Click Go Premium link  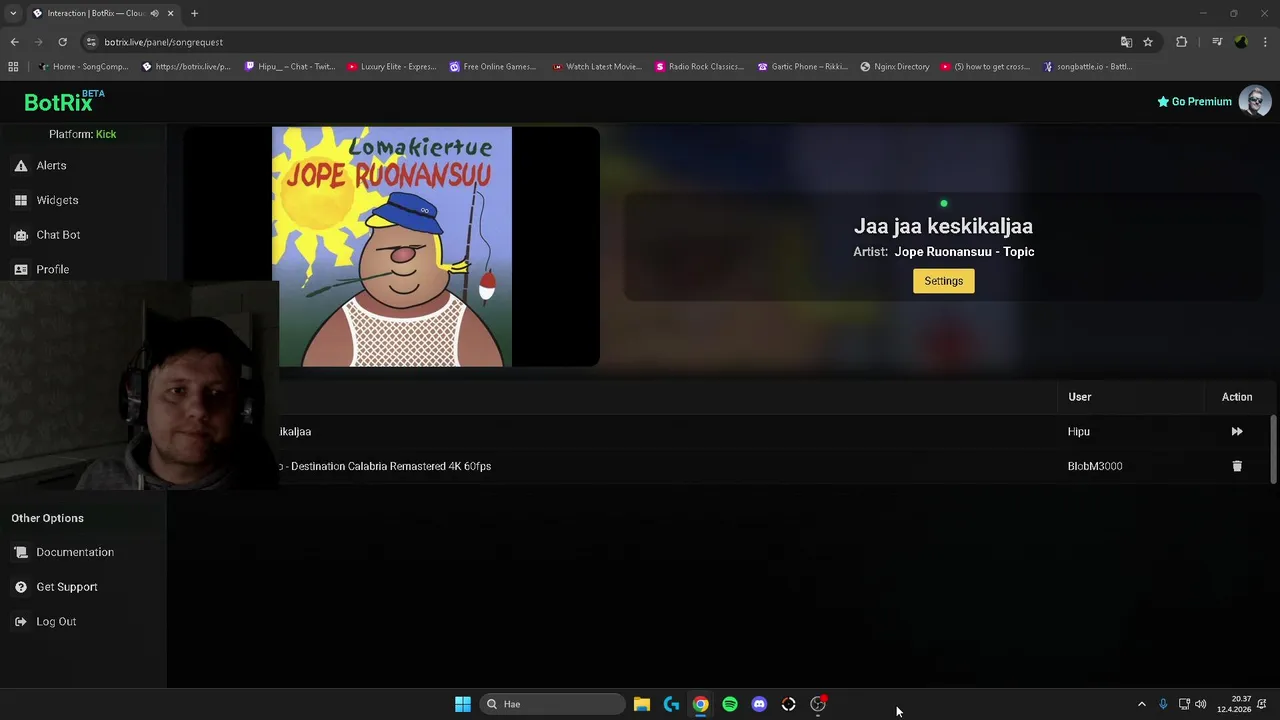[x=1194, y=101]
